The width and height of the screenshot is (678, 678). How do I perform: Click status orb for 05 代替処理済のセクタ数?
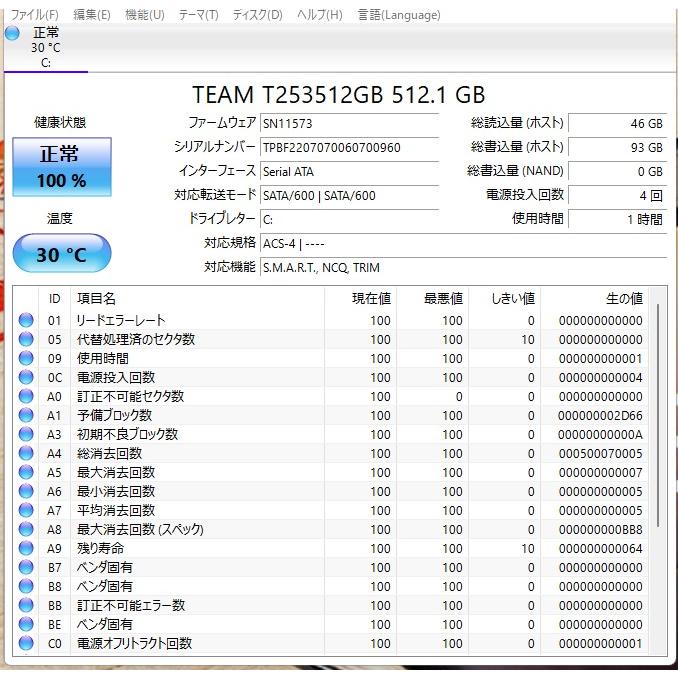click(26, 339)
